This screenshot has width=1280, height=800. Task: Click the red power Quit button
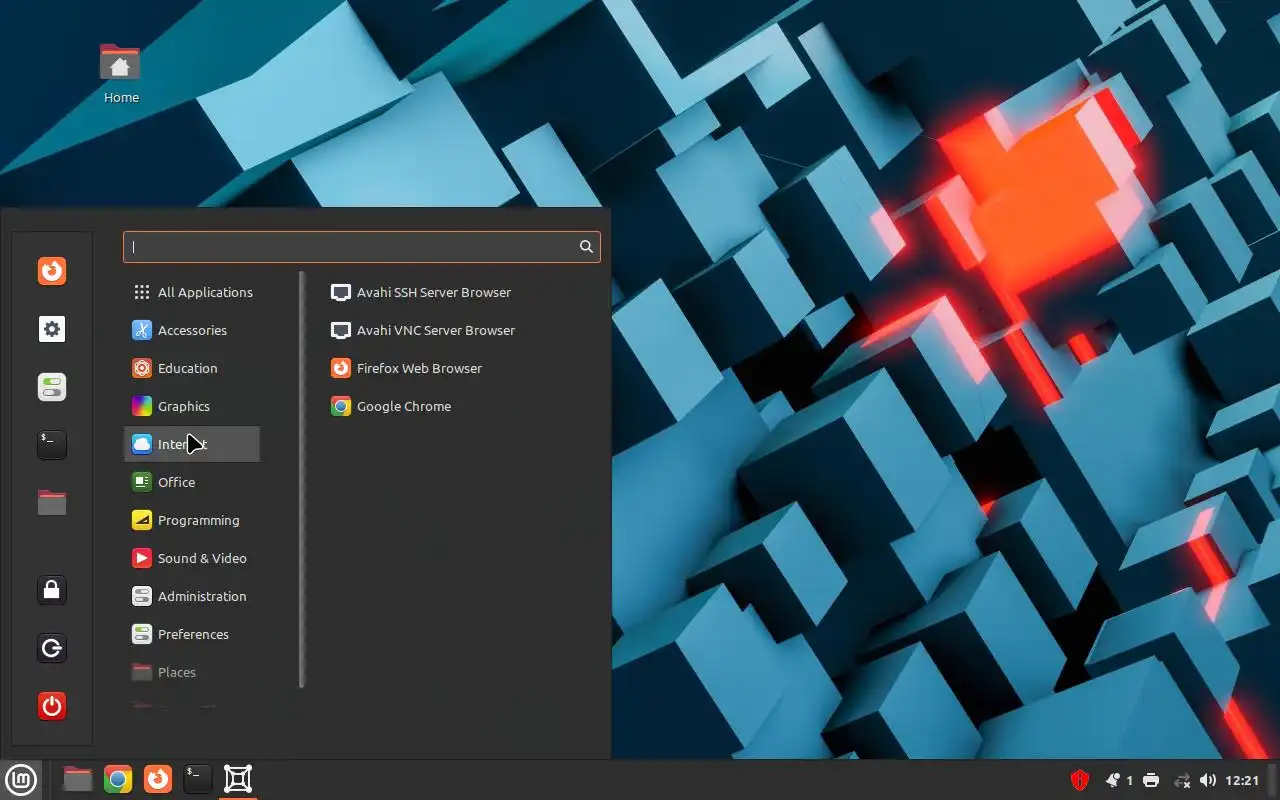coord(52,706)
